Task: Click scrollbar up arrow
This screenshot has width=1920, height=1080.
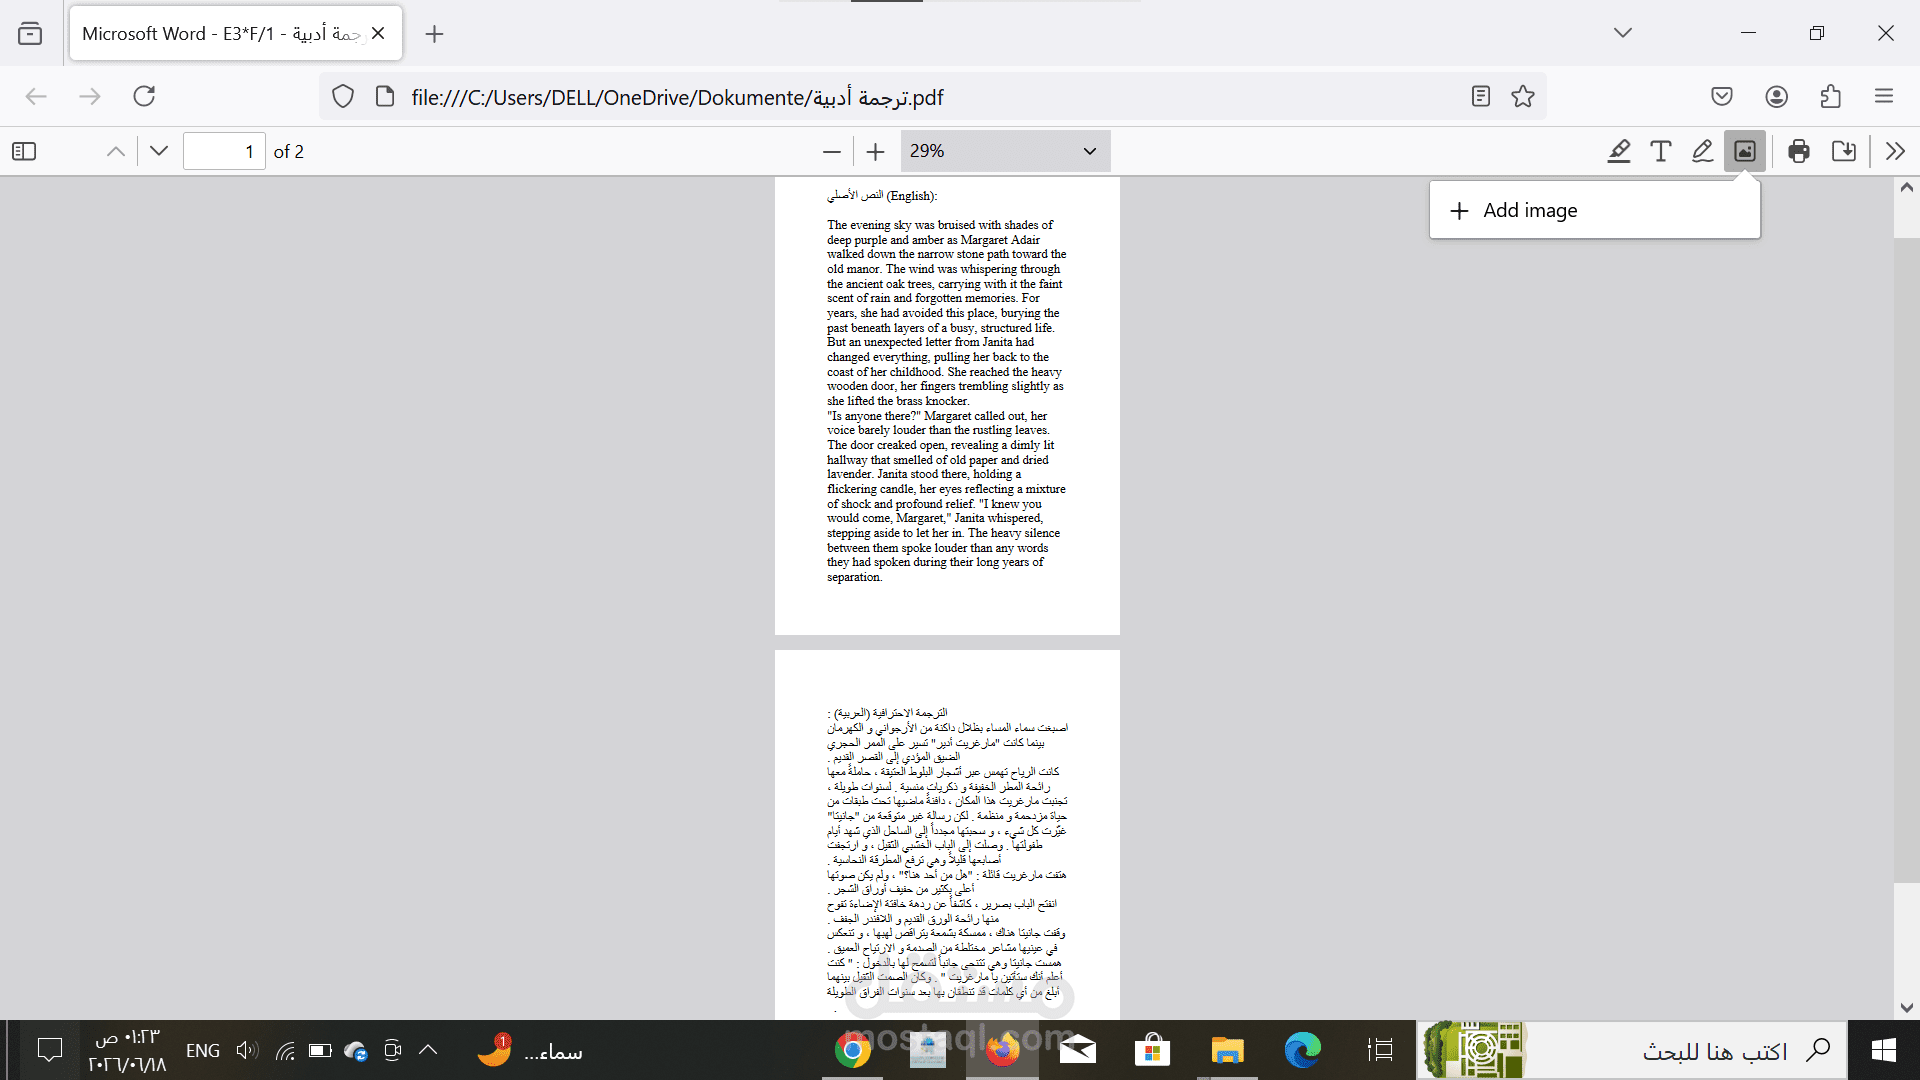Action: 1906,187
